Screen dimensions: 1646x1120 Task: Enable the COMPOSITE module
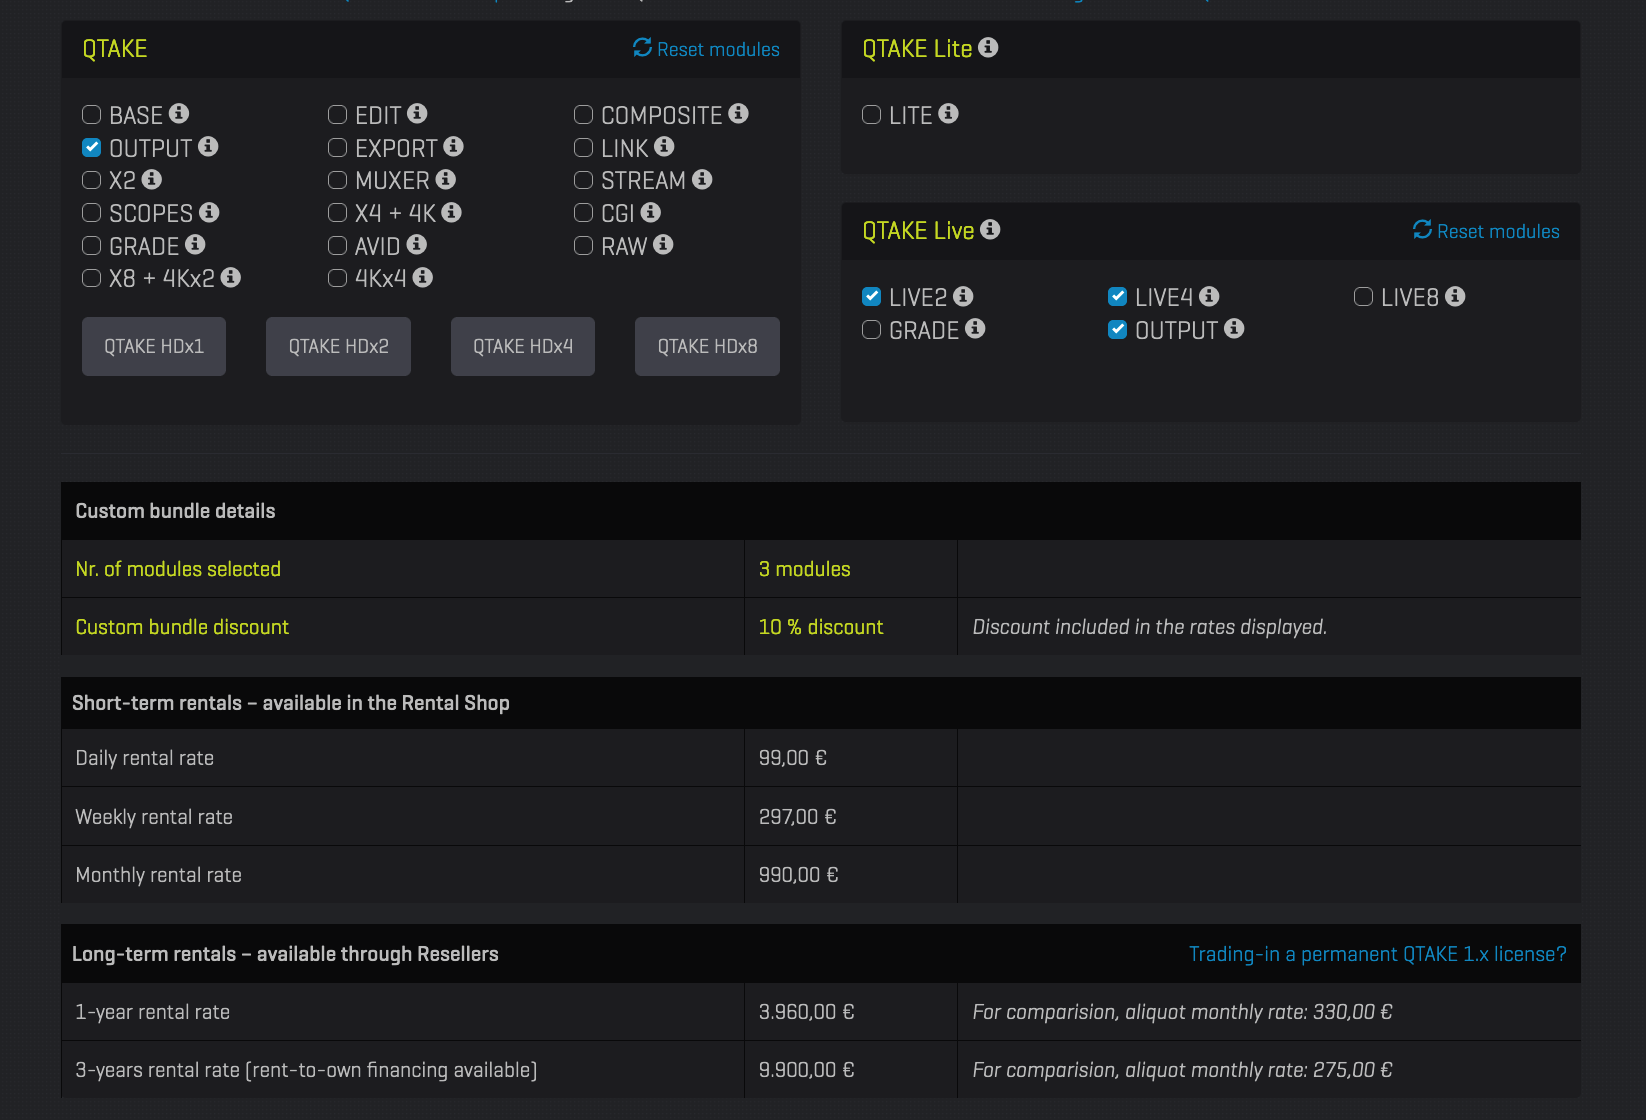pyautogui.click(x=584, y=114)
